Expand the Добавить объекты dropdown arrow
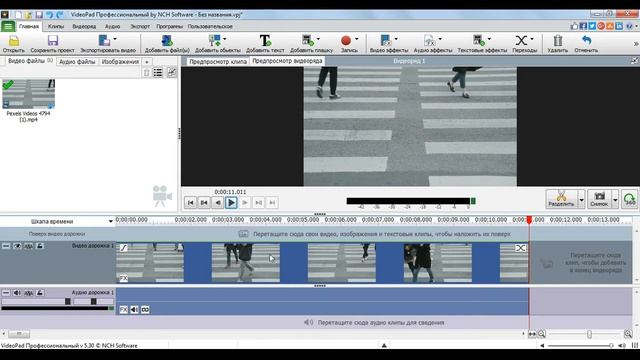Image resolution: width=640 pixels, height=360 pixels. tap(225, 39)
